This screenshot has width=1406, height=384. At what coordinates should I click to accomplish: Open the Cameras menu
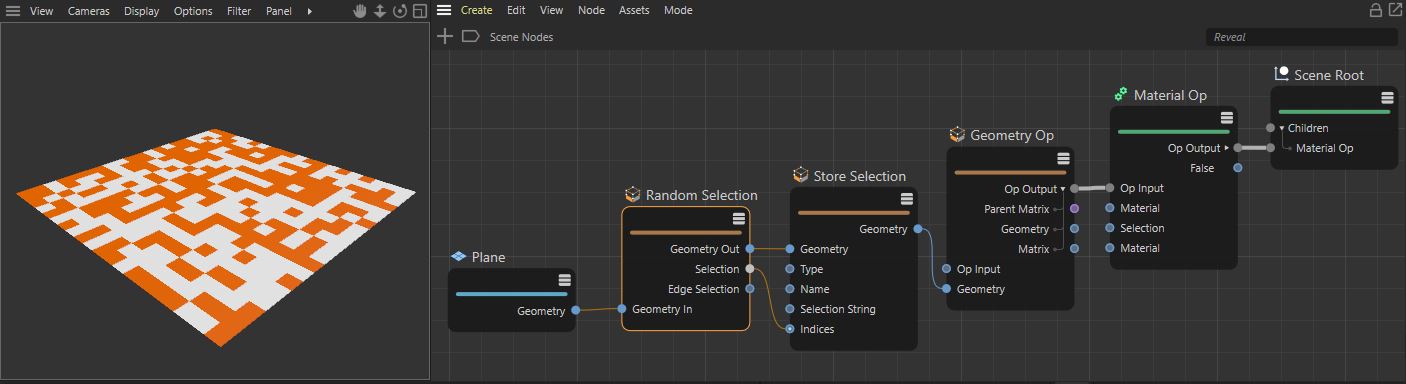[x=89, y=11]
